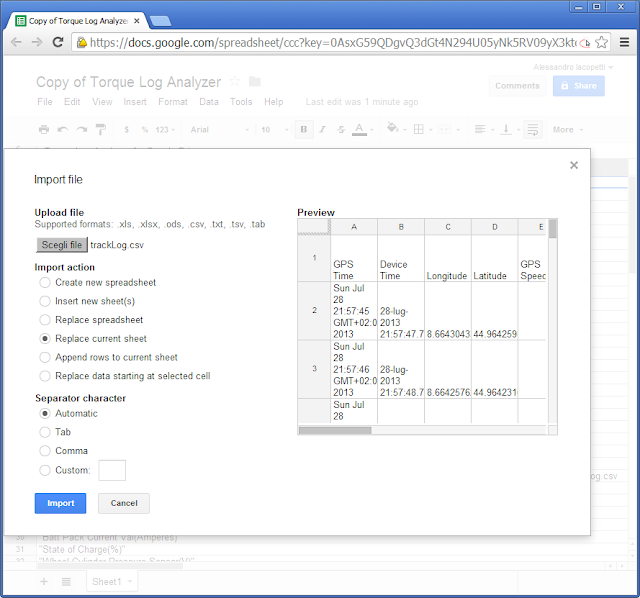The height and width of the screenshot is (598, 640).
Task: Click the Share button
Action: pos(579,86)
